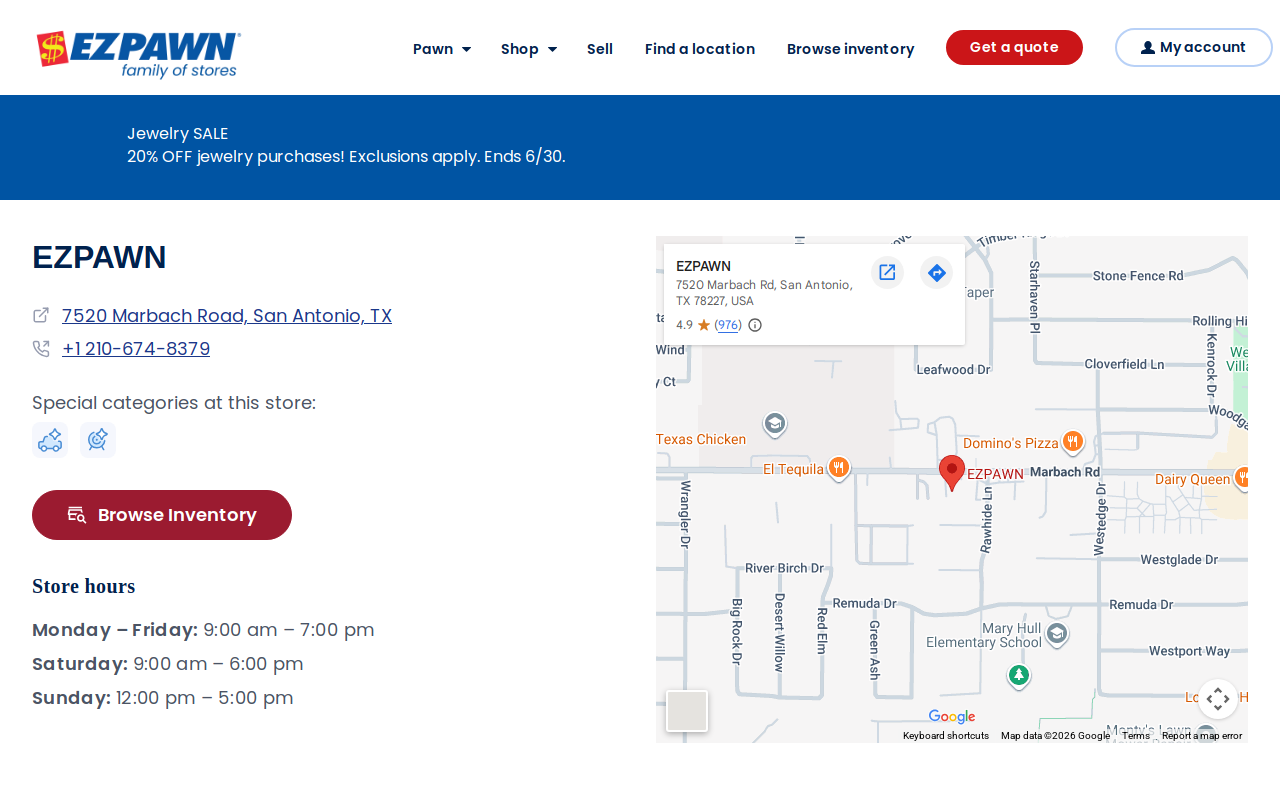
Task: Click the Mary Hull Elementary School marker
Action: tap(1056, 634)
